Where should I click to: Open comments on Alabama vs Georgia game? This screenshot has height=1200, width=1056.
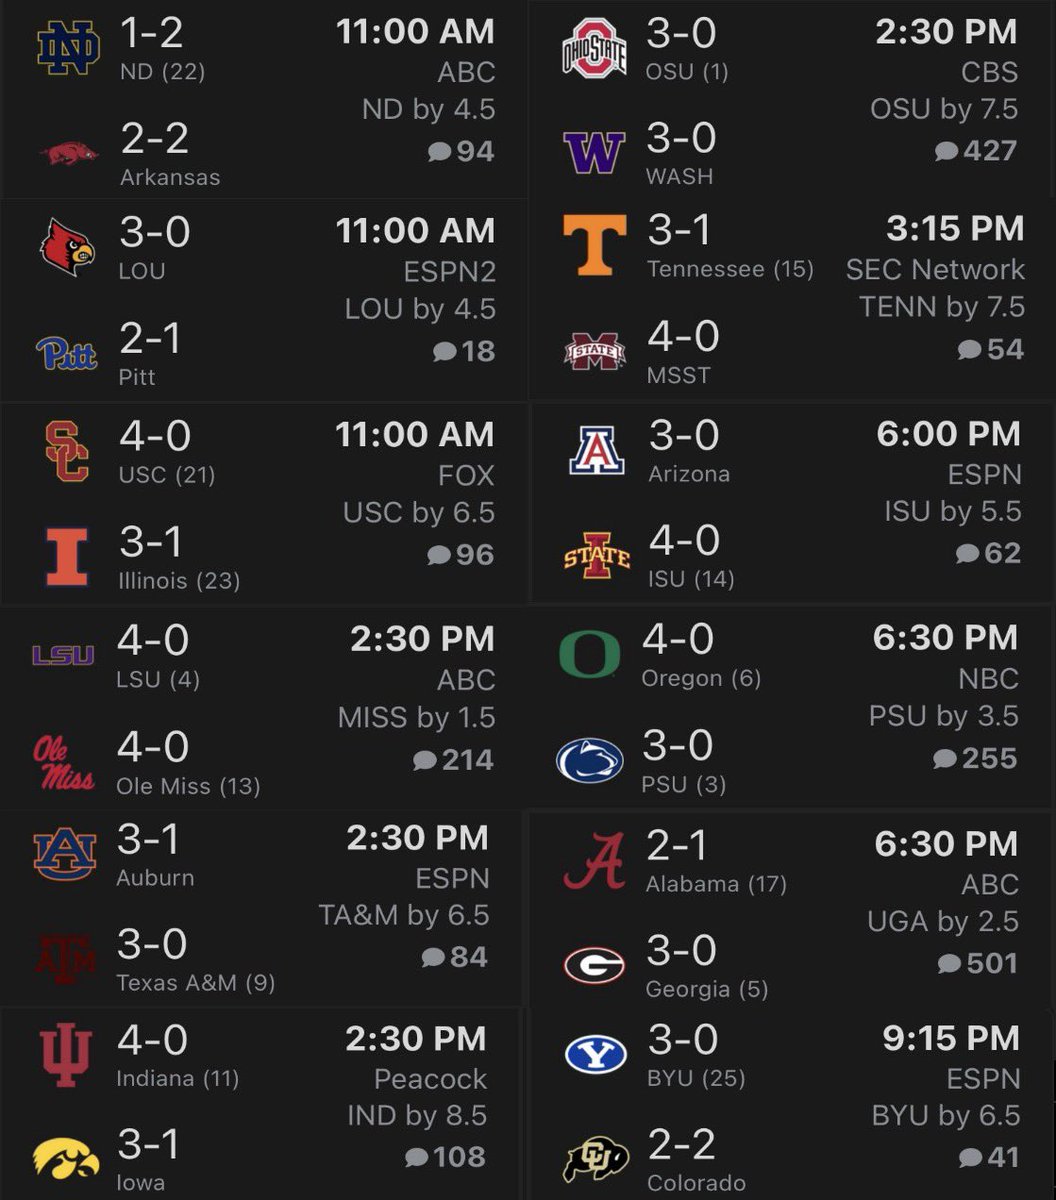(x=977, y=963)
